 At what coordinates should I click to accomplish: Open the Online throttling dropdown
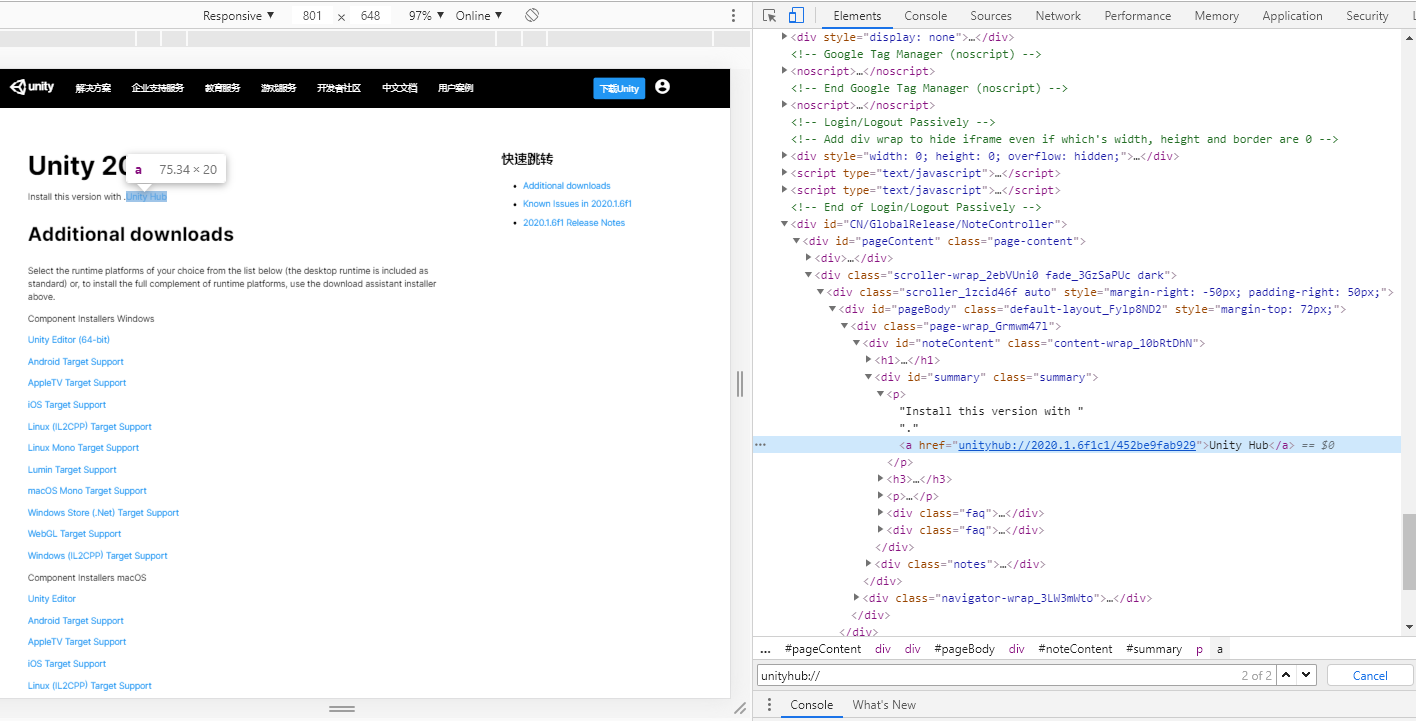pos(479,16)
